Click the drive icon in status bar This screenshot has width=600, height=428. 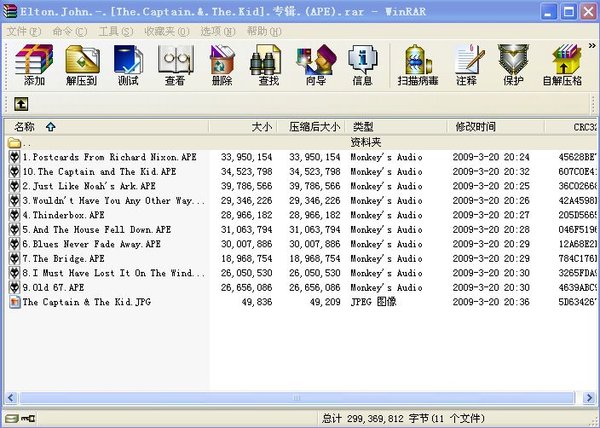point(11,418)
